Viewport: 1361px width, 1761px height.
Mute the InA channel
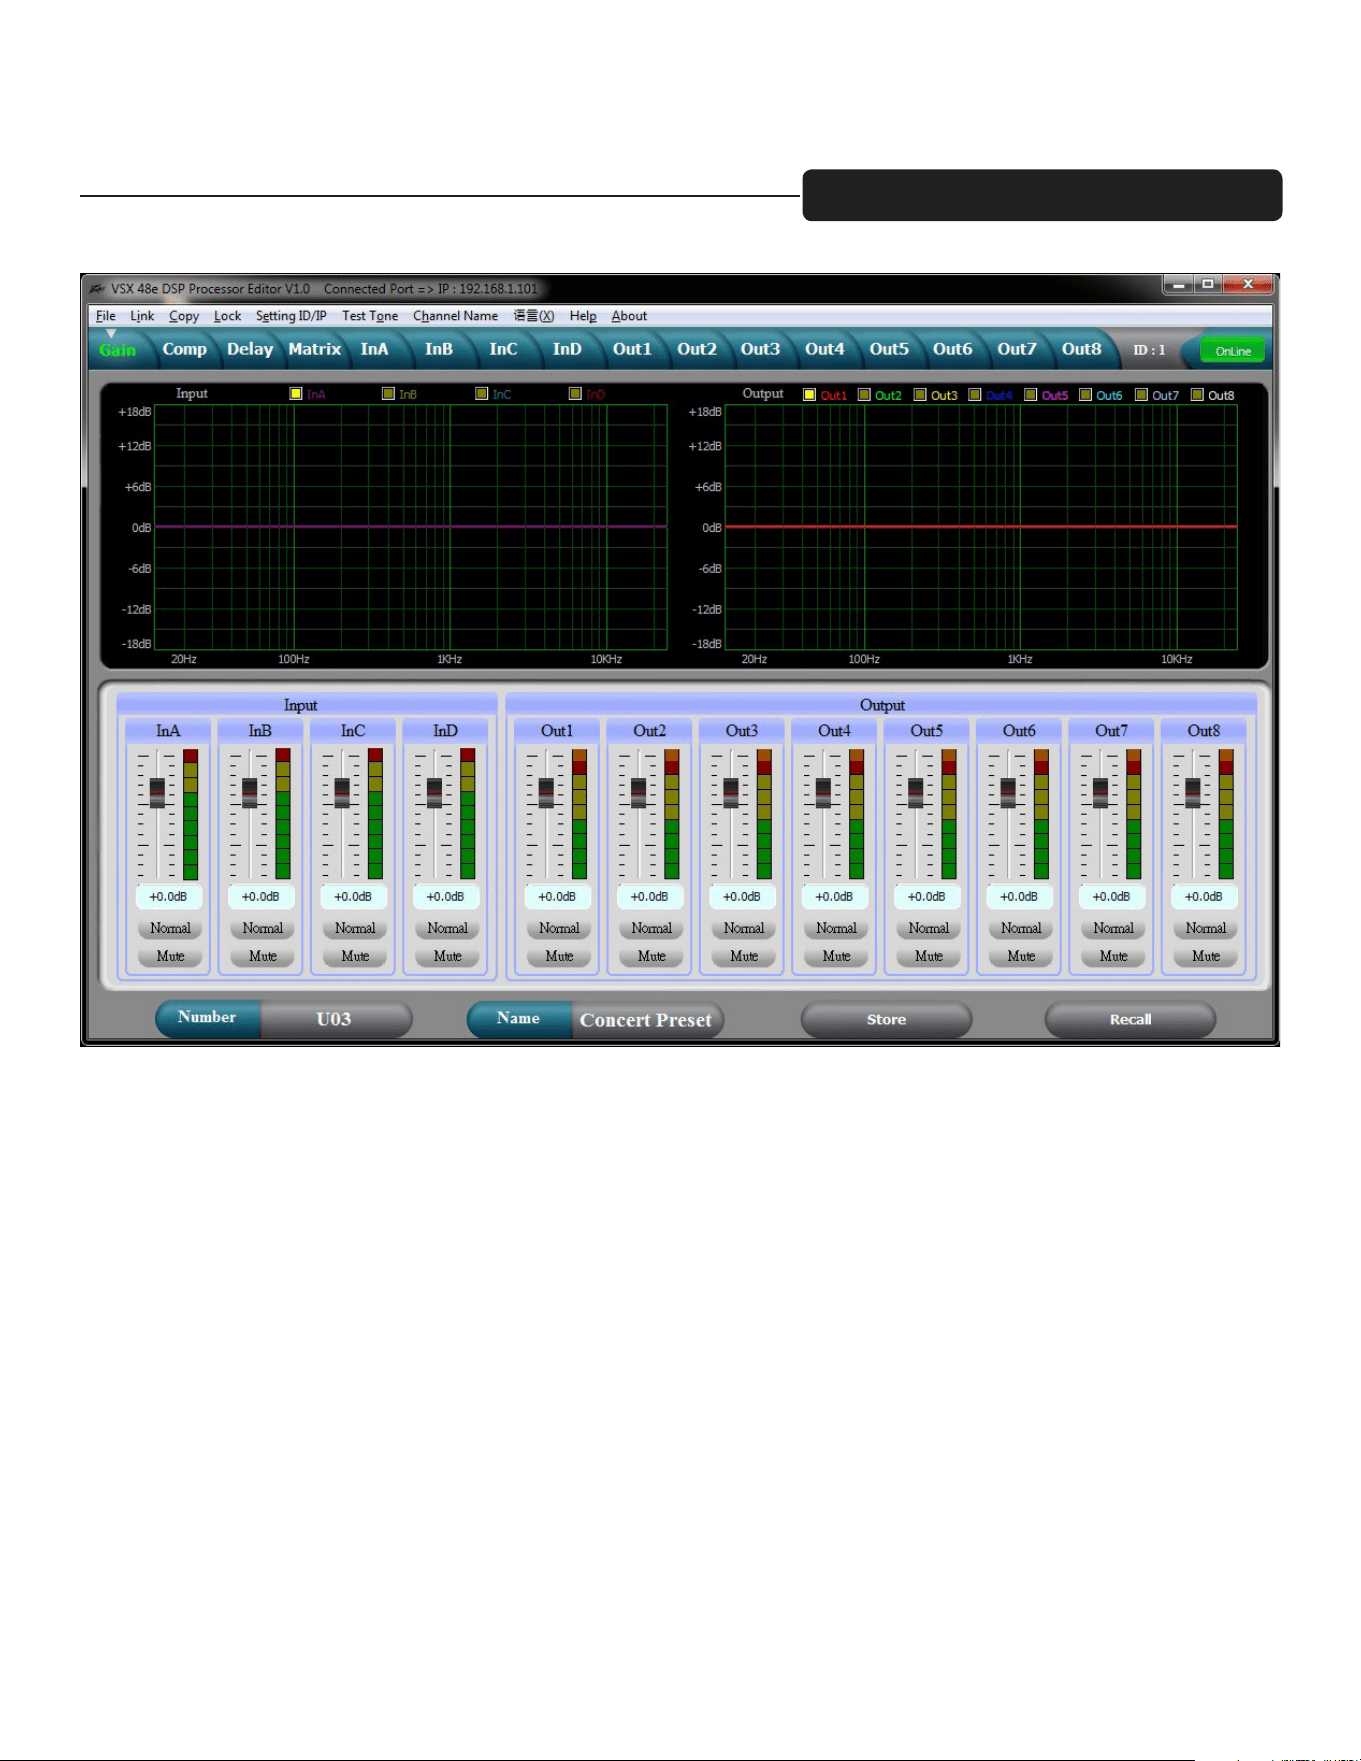click(x=170, y=957)
